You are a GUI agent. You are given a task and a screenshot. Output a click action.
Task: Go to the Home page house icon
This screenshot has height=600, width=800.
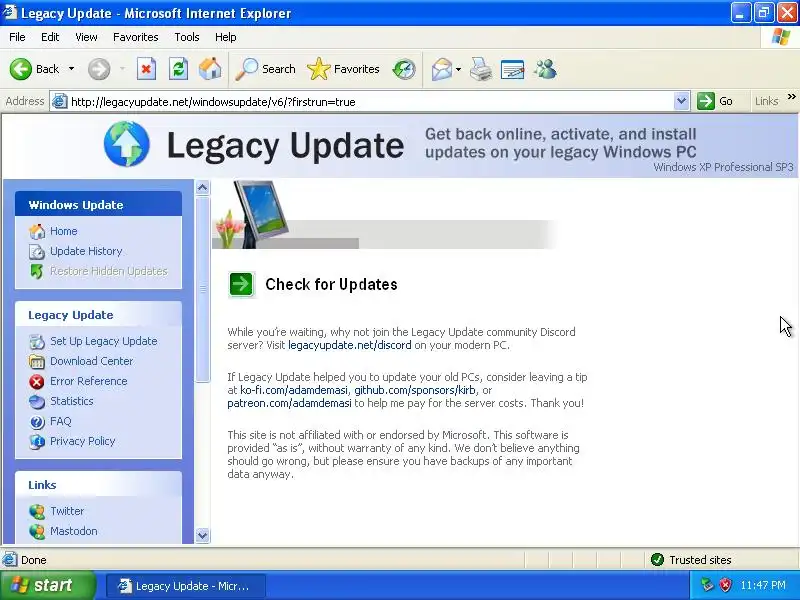tap(210, 69)
